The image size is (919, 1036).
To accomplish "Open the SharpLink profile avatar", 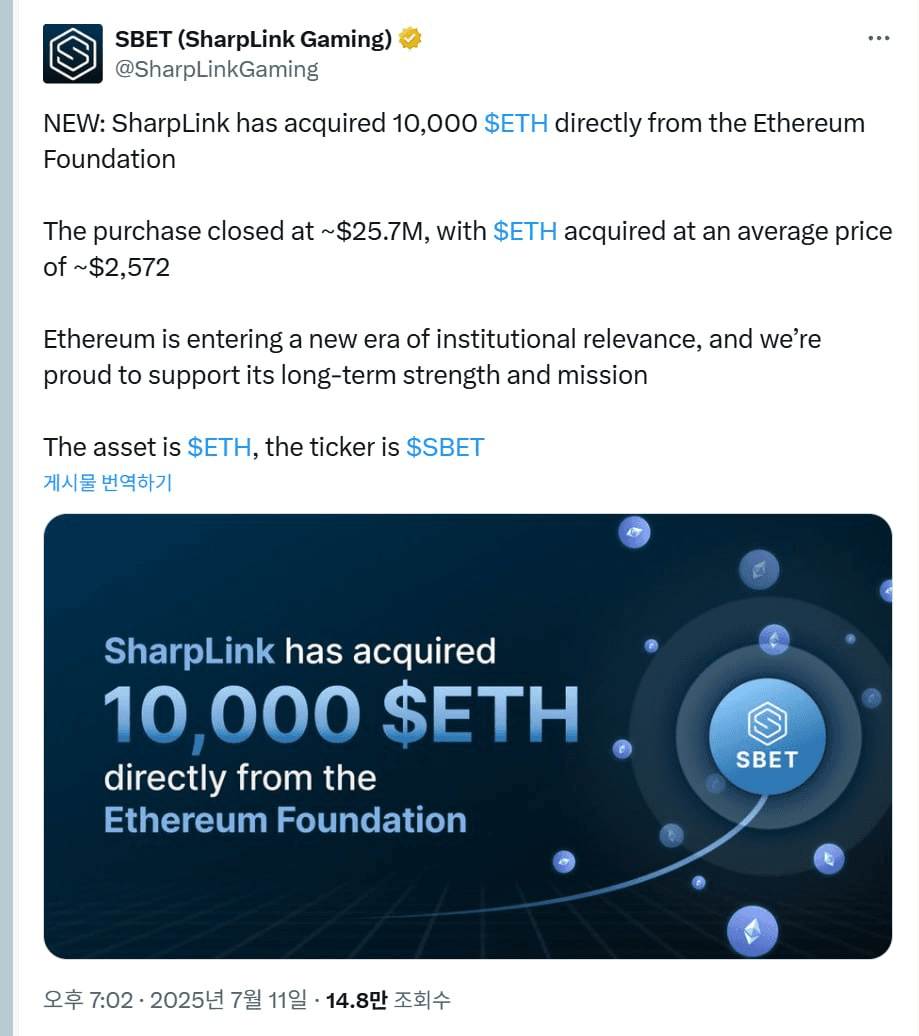I will pos(73,54).
